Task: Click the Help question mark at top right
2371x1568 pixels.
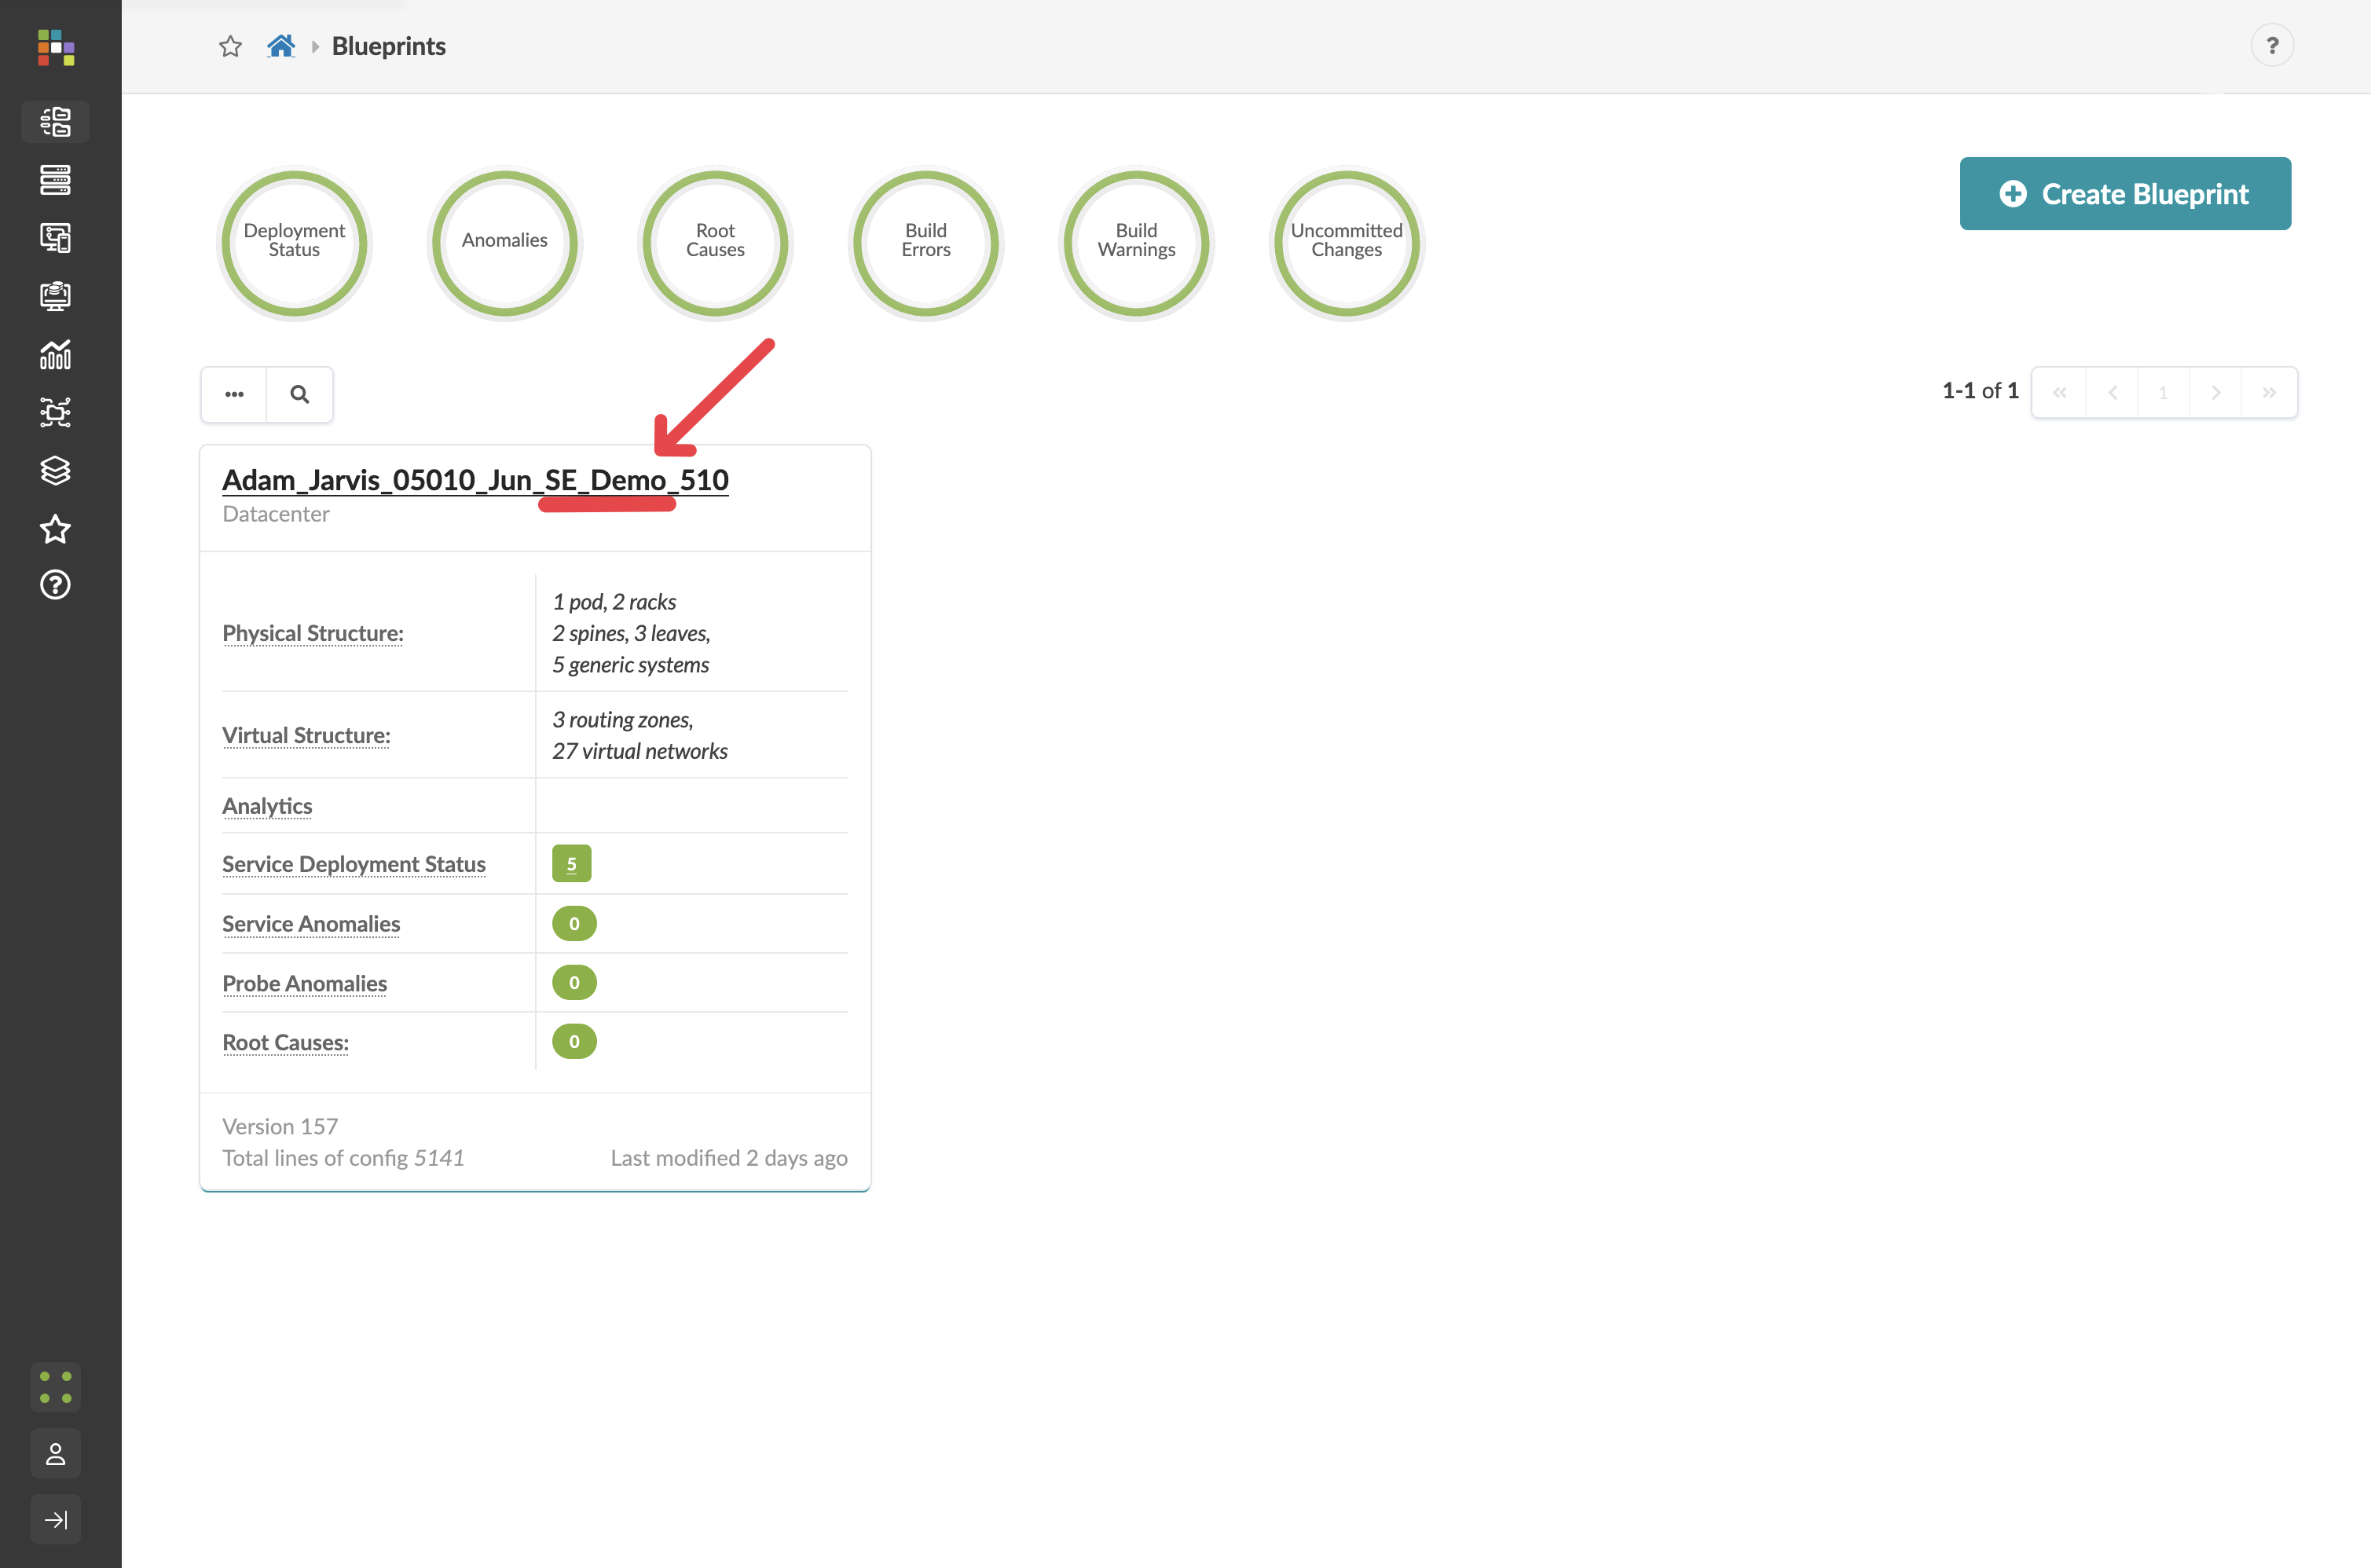Action: tap(2272, 44)
